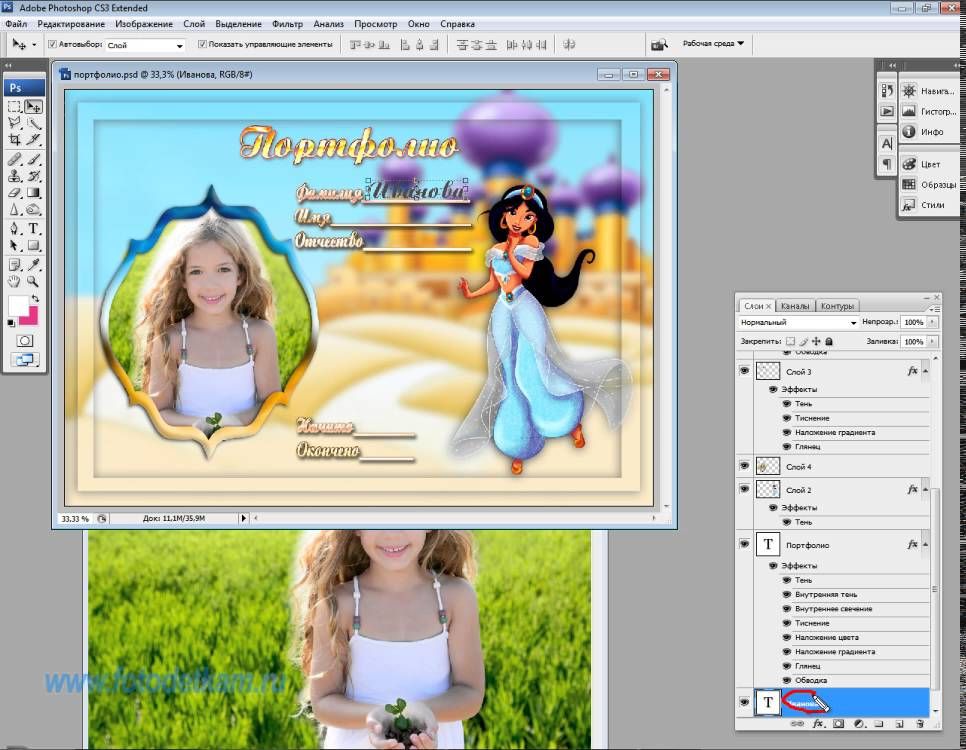The height and width of the screenshot is (750, 966).
Task: Swap foreground and background colors
Action: [x=35, y=298]
